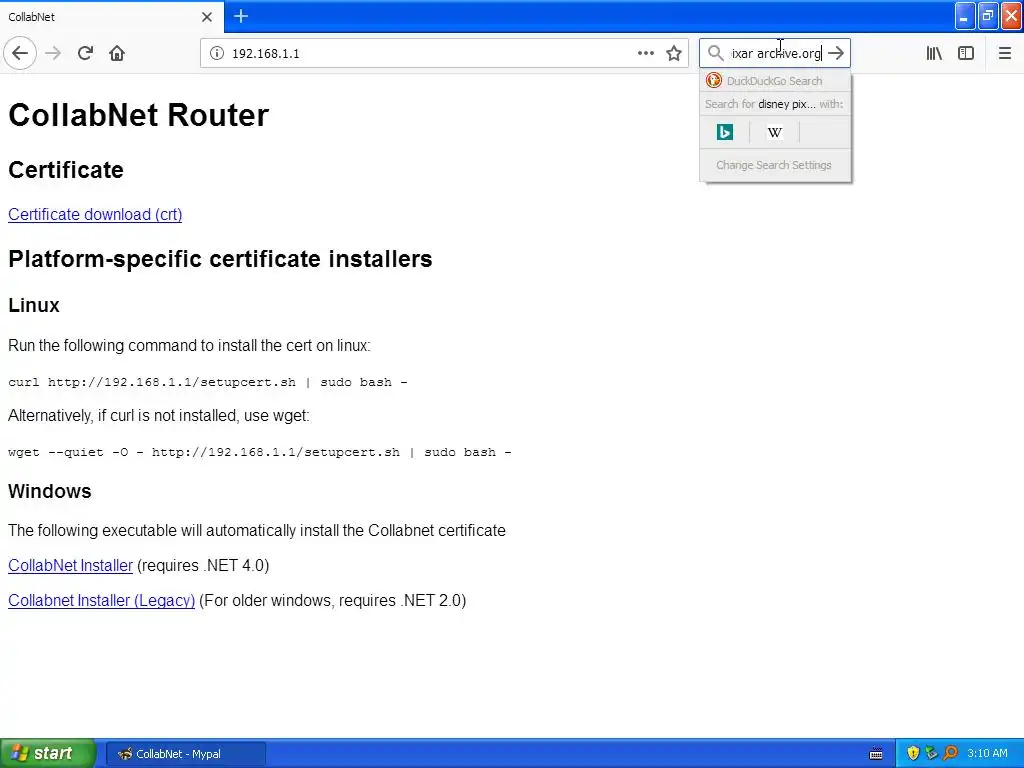Click the 3:10 AM clock
1024x768 pixels.
(x=987, y=753)
